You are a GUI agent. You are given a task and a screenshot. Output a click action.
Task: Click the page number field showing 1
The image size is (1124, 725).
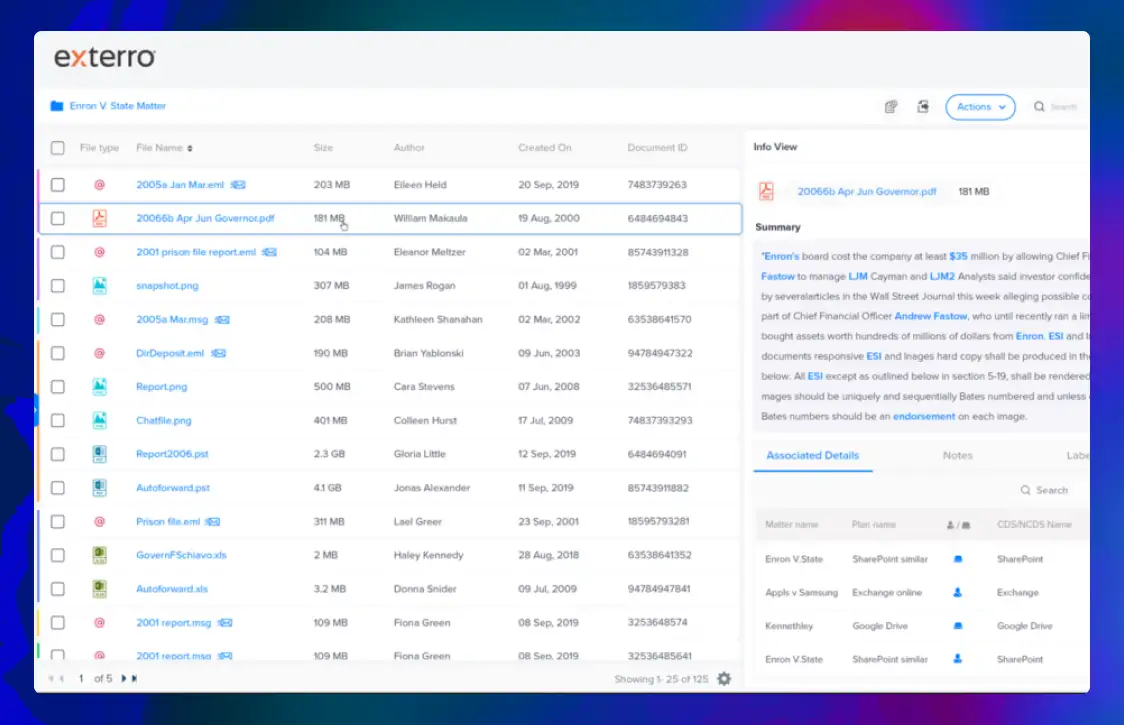[x=81, y=678]
